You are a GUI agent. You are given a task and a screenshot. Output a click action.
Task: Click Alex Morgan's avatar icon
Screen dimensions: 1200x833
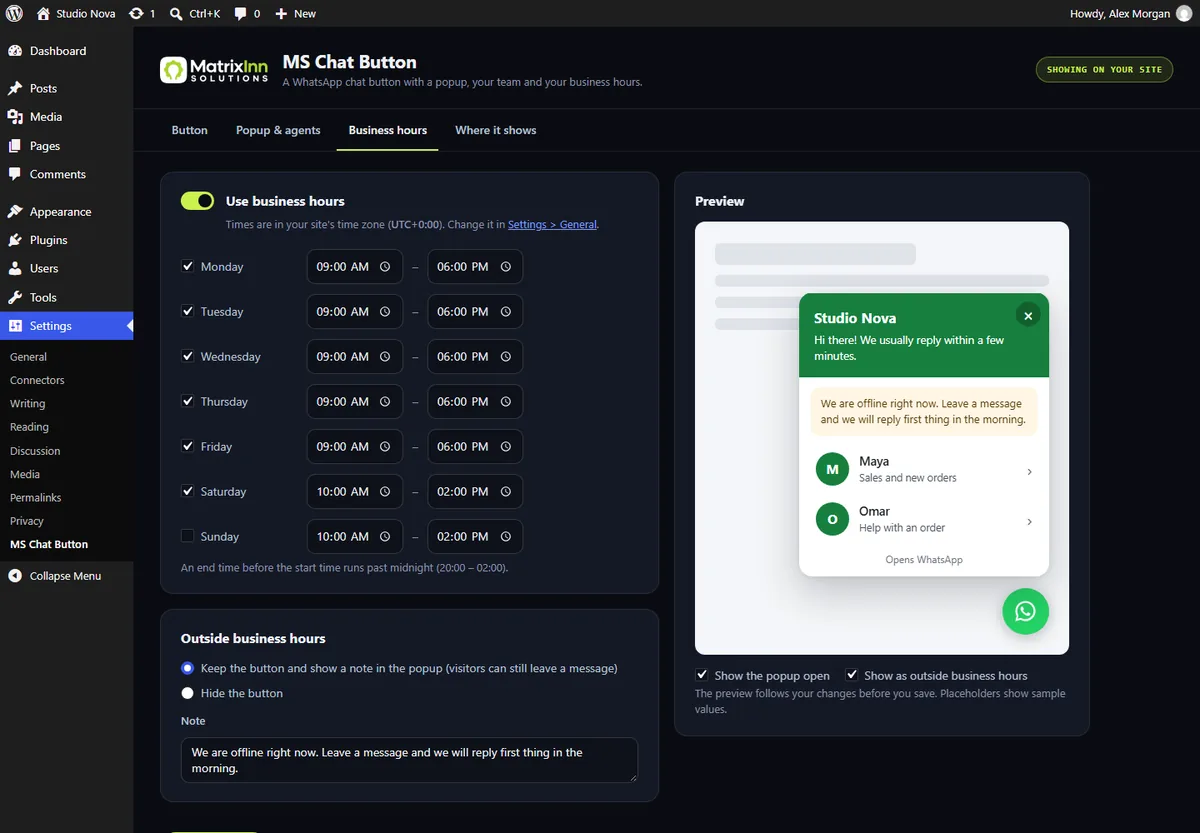[x=1184, y=14]
